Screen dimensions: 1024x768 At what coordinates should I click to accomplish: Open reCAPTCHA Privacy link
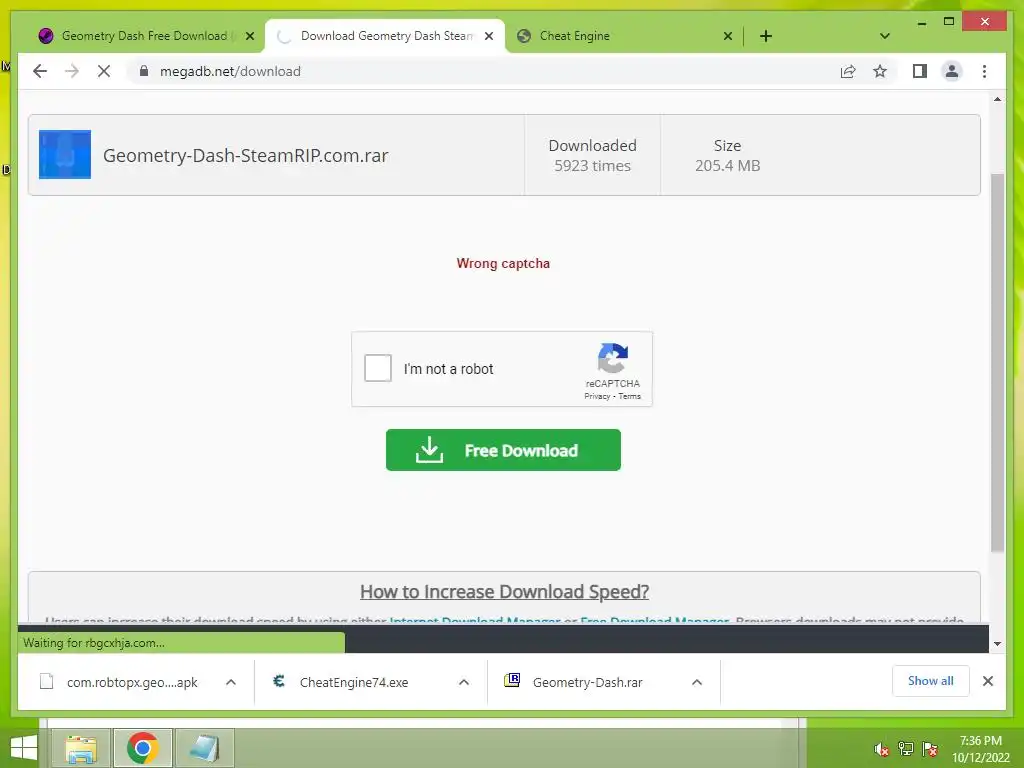[x=597, y=396]
